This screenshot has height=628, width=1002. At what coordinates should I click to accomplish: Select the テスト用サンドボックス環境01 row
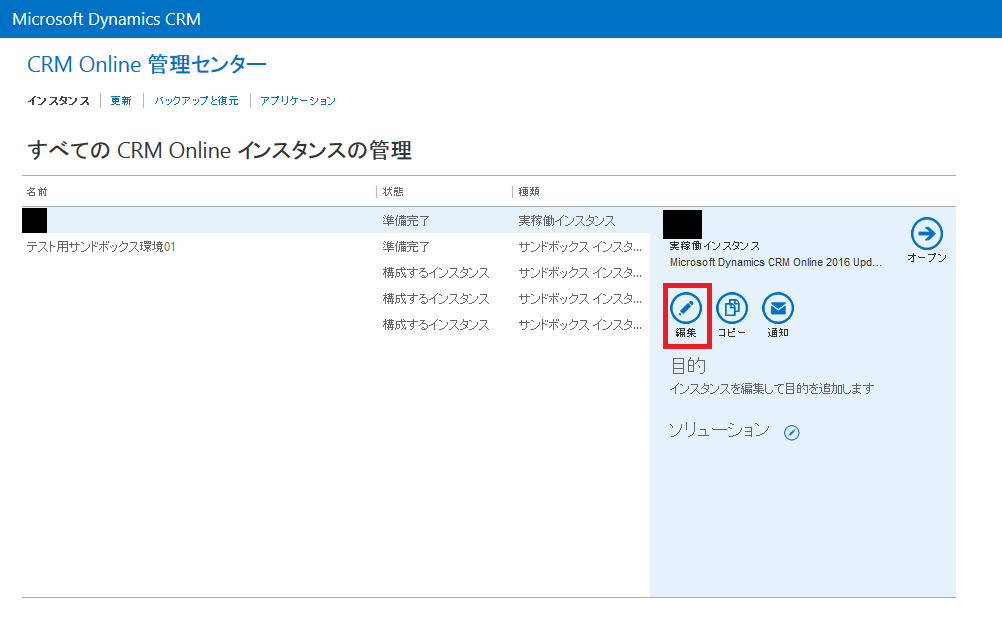pyautogui.click(x=335, y=247)
